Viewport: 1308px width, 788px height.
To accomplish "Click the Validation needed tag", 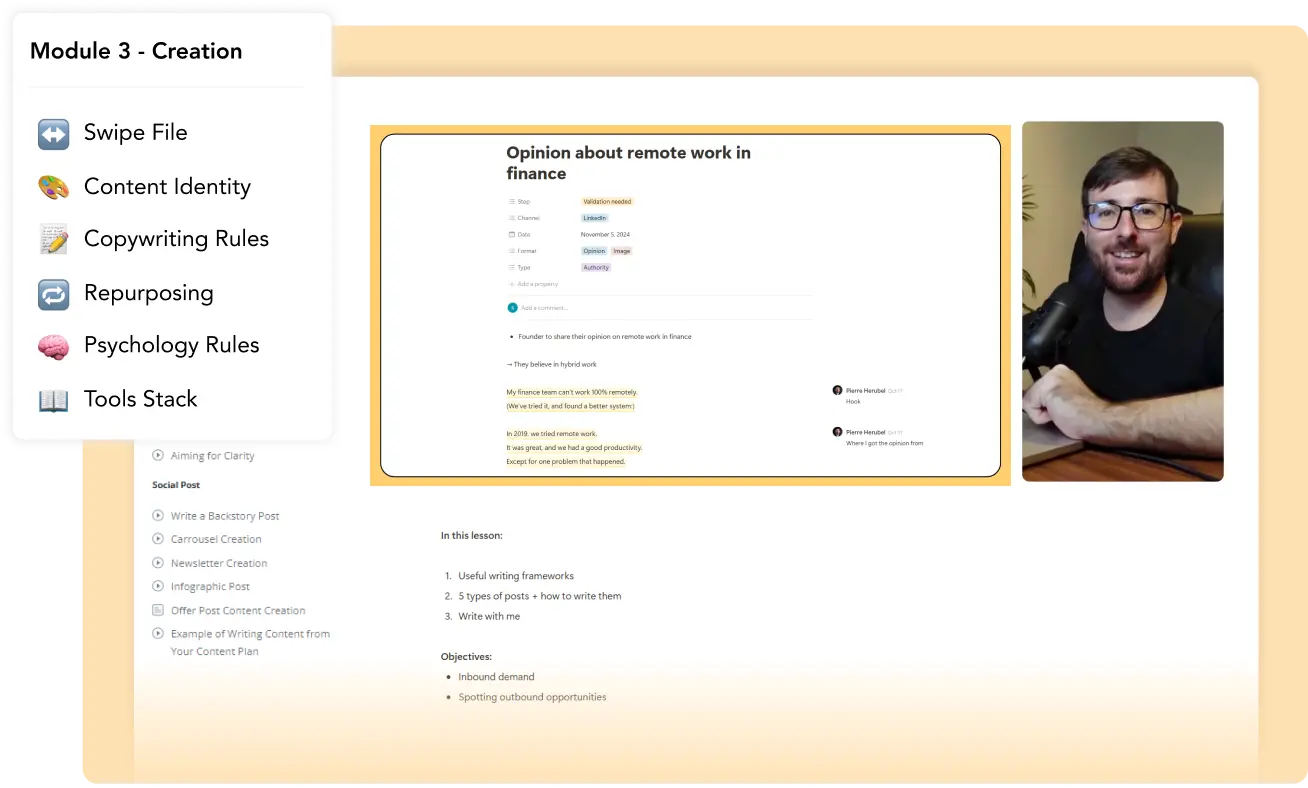I will (607, 202).
